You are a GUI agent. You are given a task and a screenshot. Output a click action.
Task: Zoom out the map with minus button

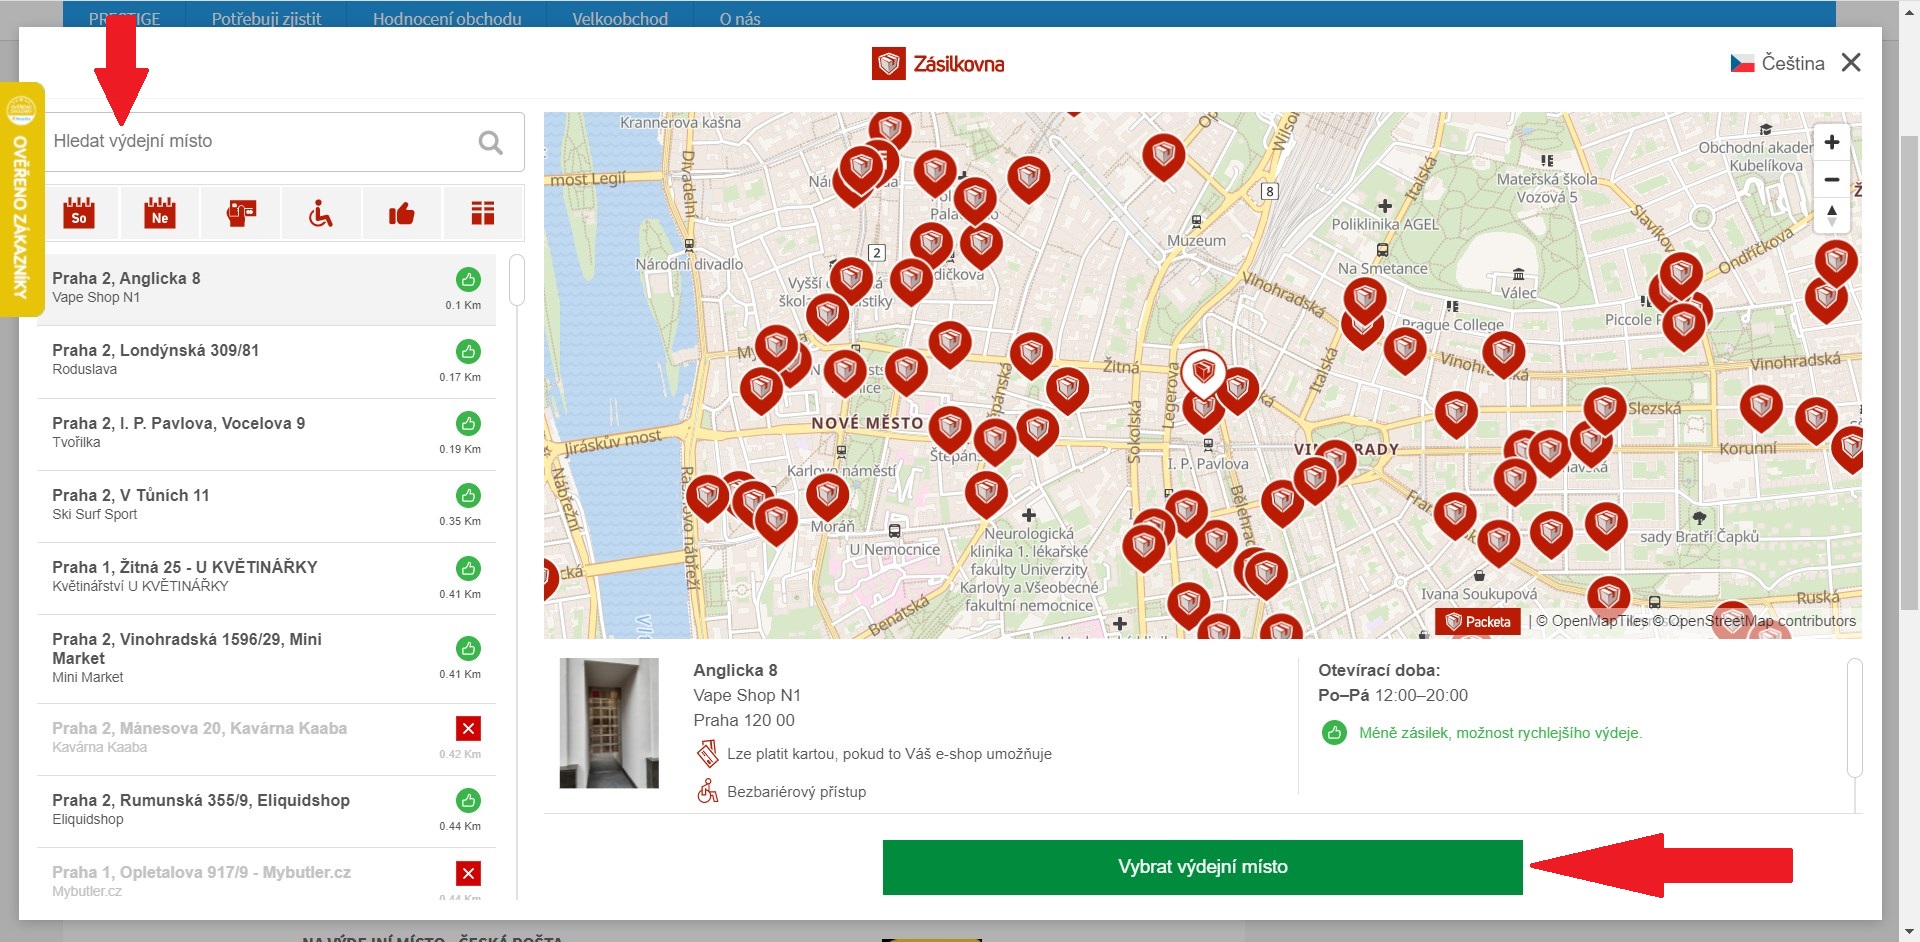click(1832, 180)
